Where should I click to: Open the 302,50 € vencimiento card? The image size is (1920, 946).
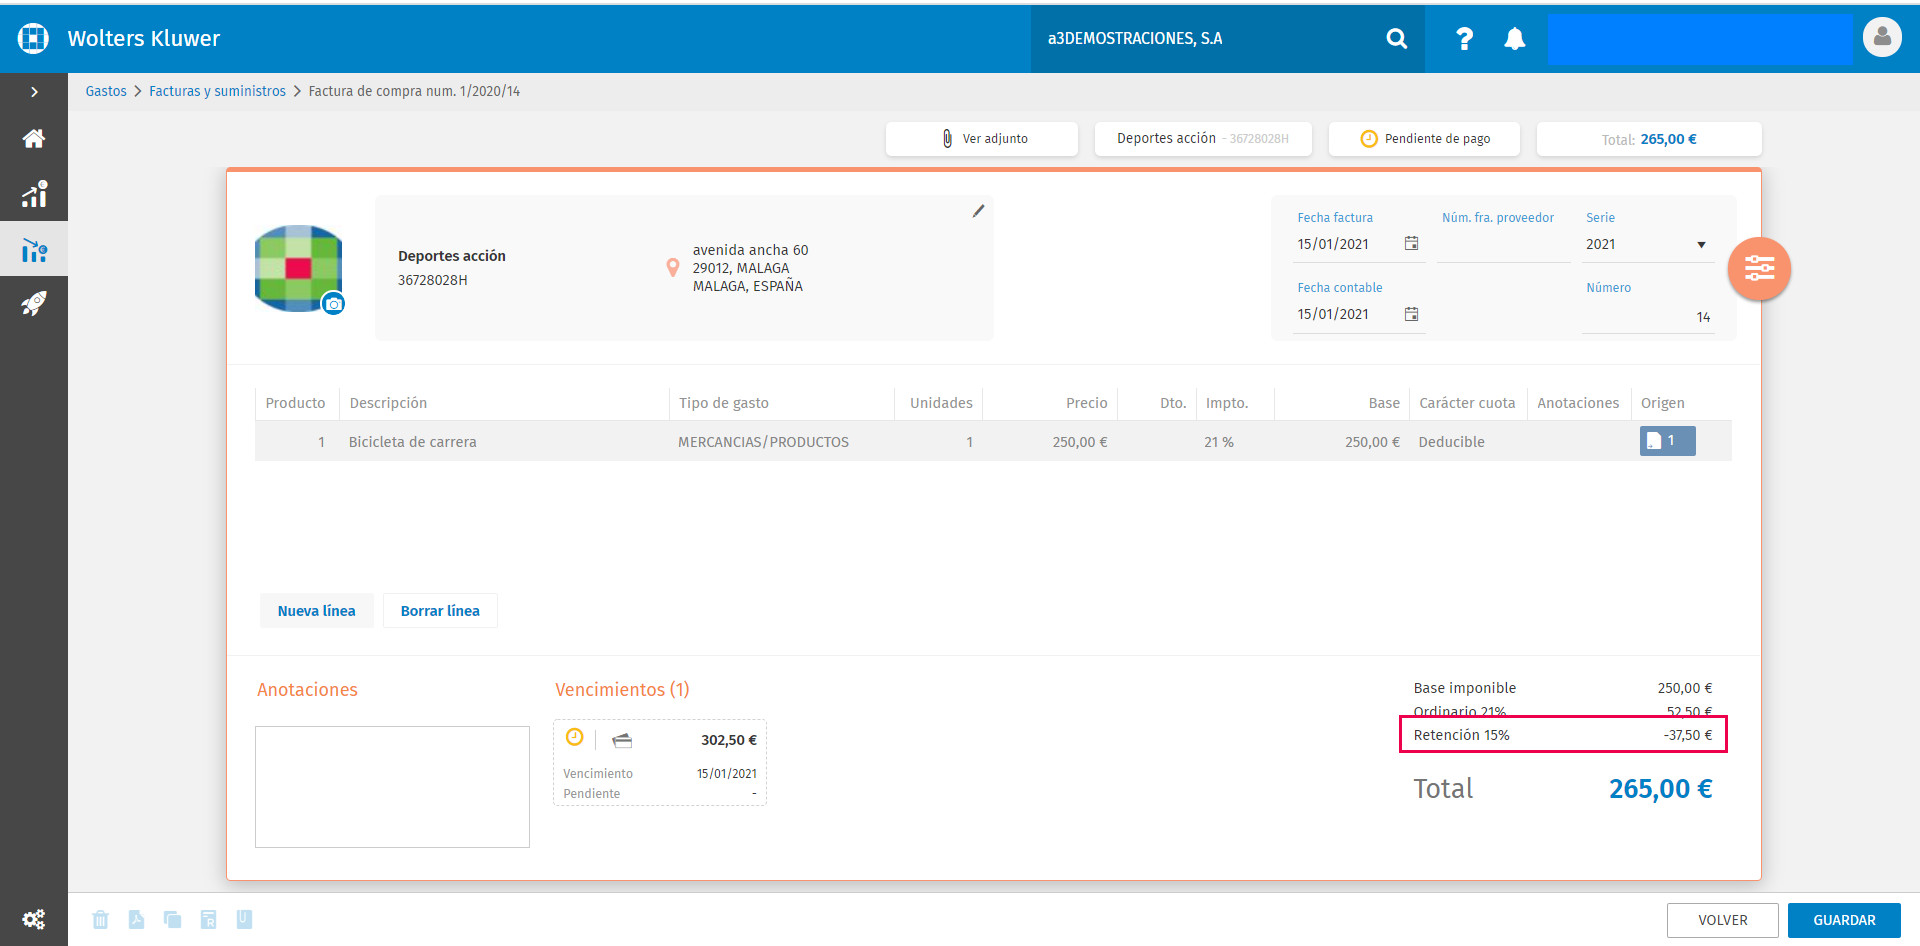click(660, 762)
